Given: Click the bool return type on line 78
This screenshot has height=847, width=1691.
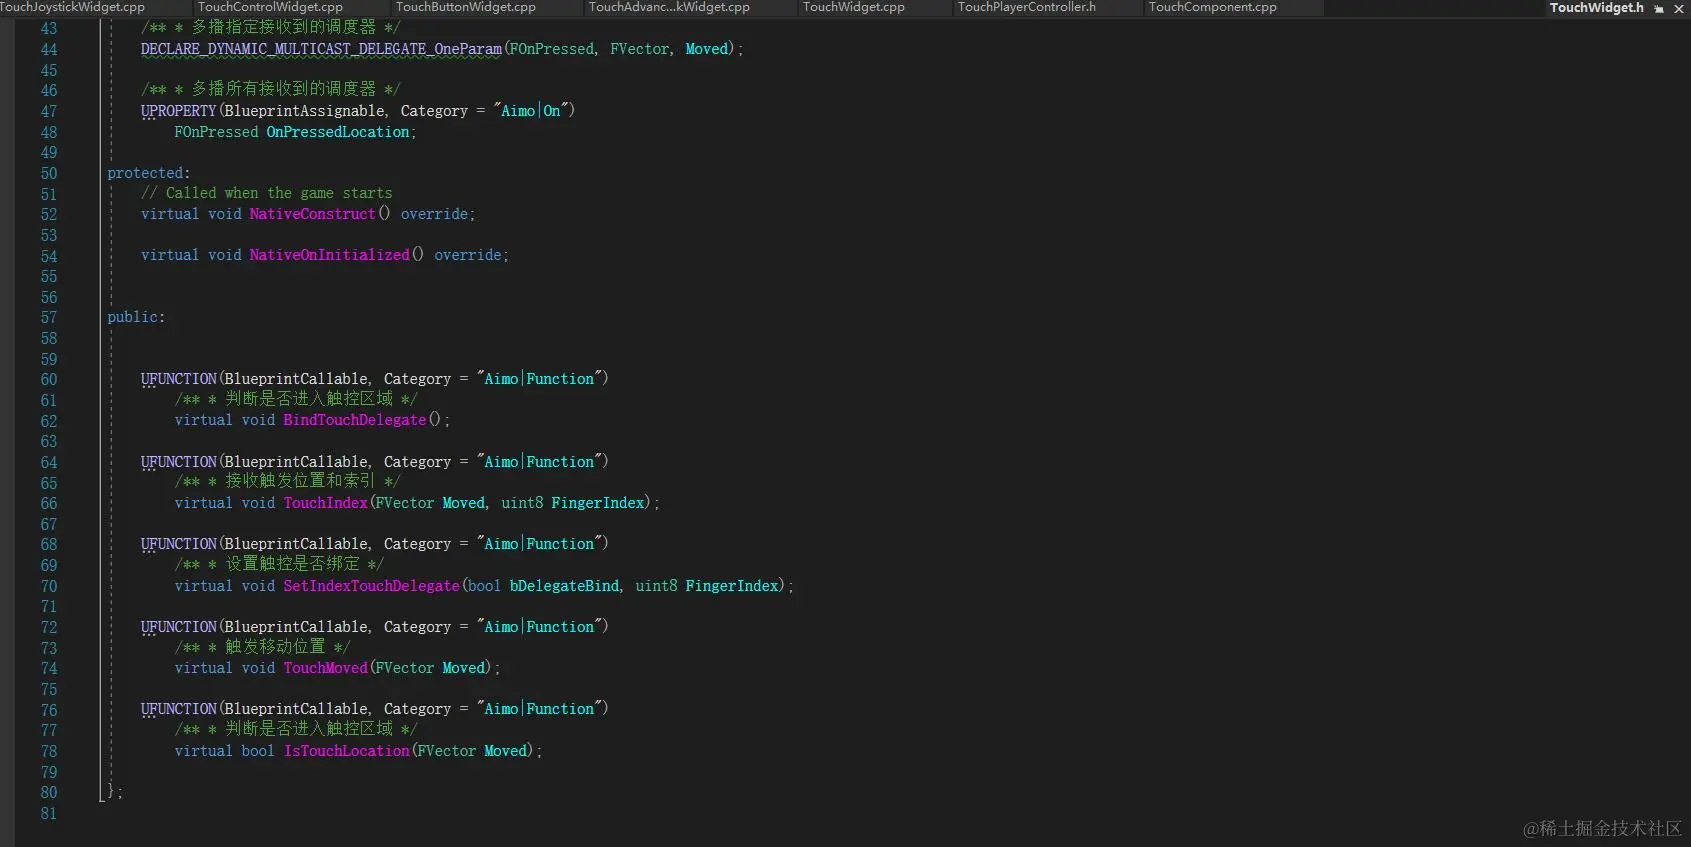Looking at the screenshot, I should coord(257,751).
